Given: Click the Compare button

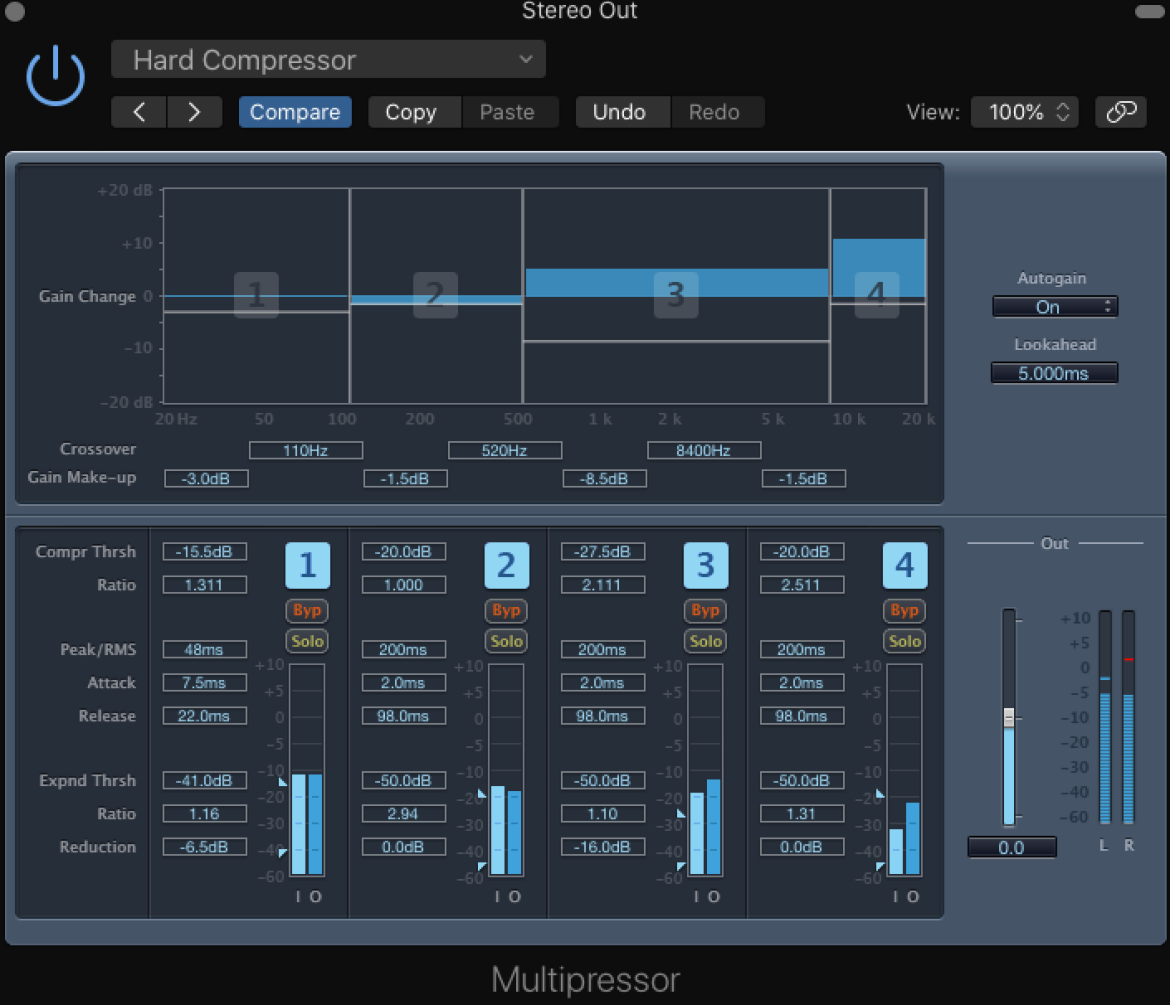Looking at the screenshot, I should click(x=295, y=112).
